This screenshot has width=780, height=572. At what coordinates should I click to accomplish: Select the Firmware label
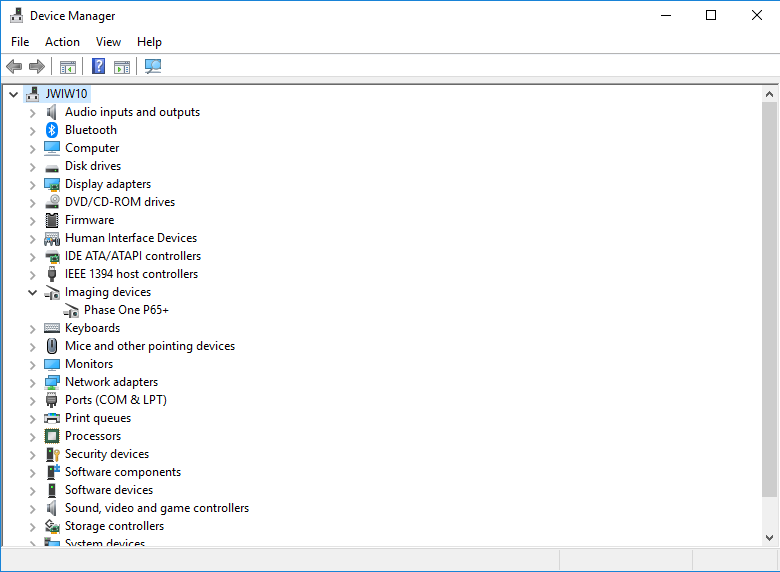[x=90, y=220]
